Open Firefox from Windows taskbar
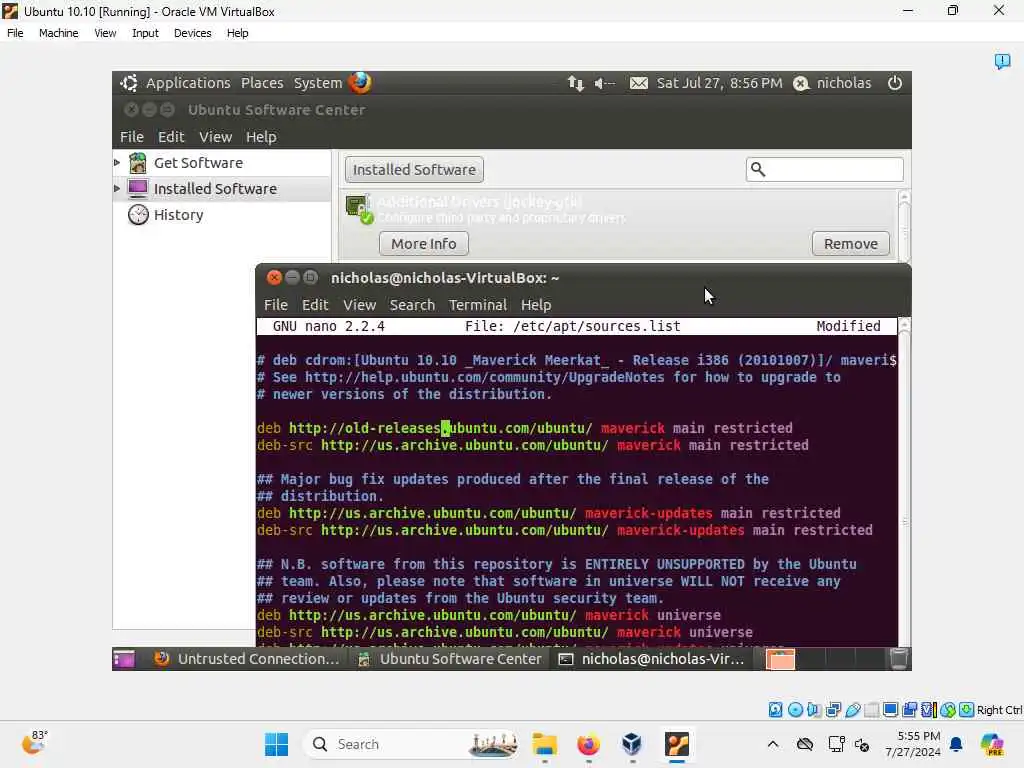The image size is (1024, 768). 588,744
